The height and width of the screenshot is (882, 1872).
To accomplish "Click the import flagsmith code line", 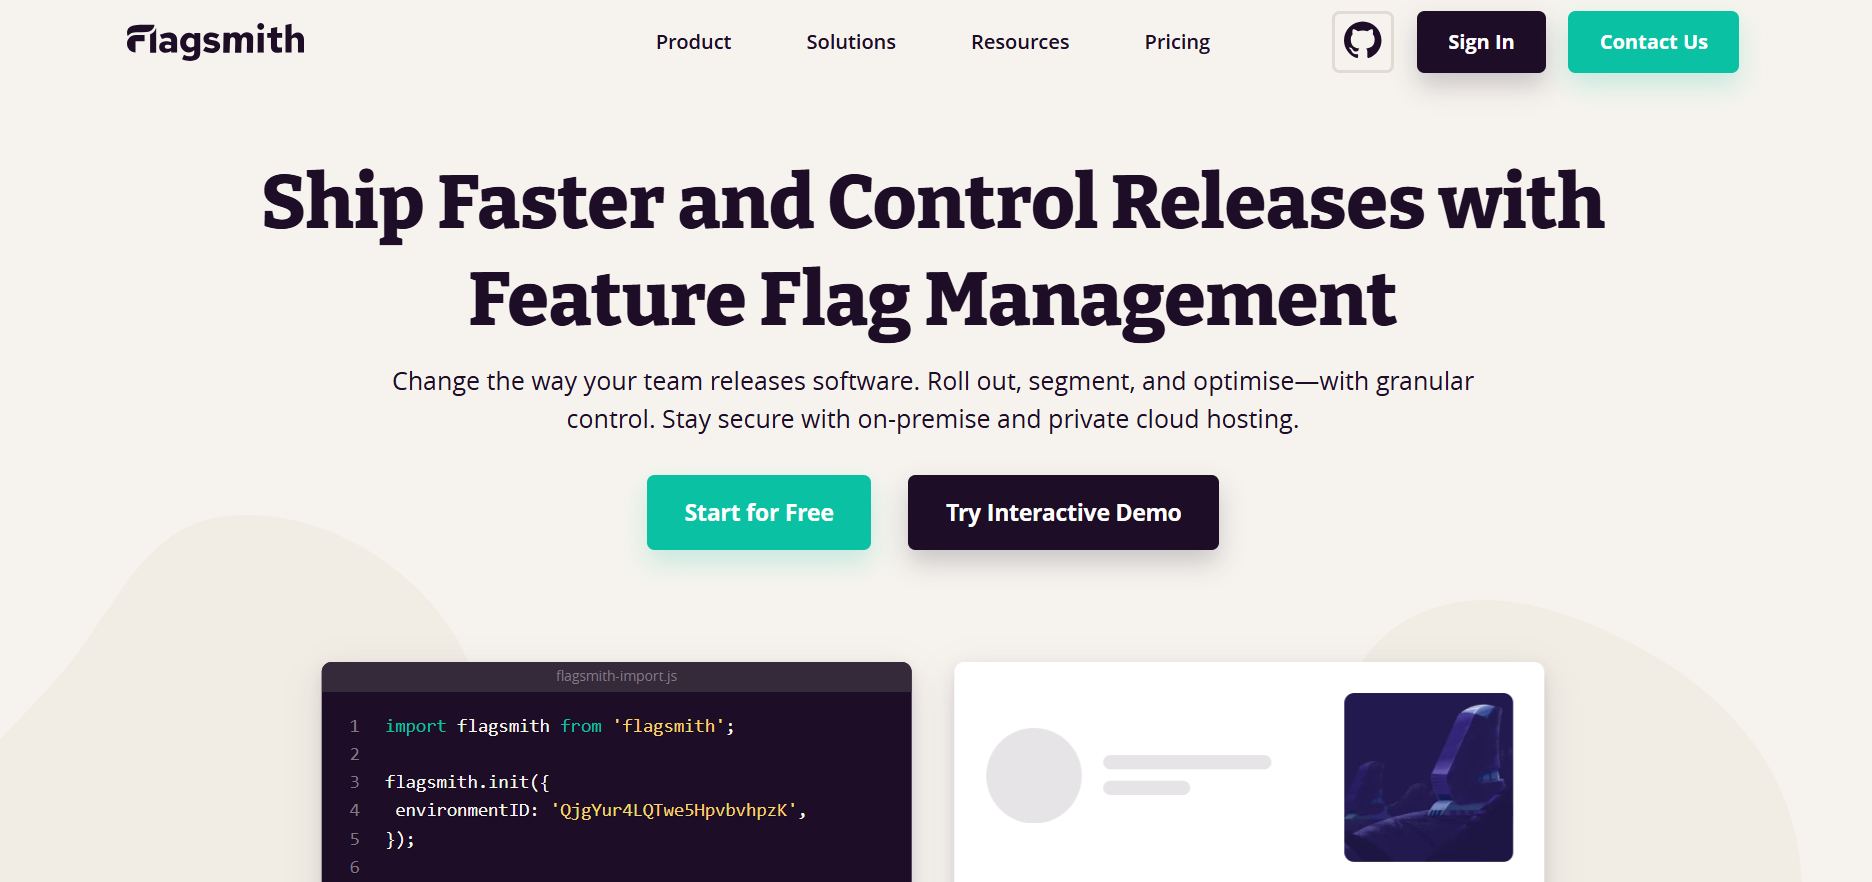I will click(x=560, y=726).
